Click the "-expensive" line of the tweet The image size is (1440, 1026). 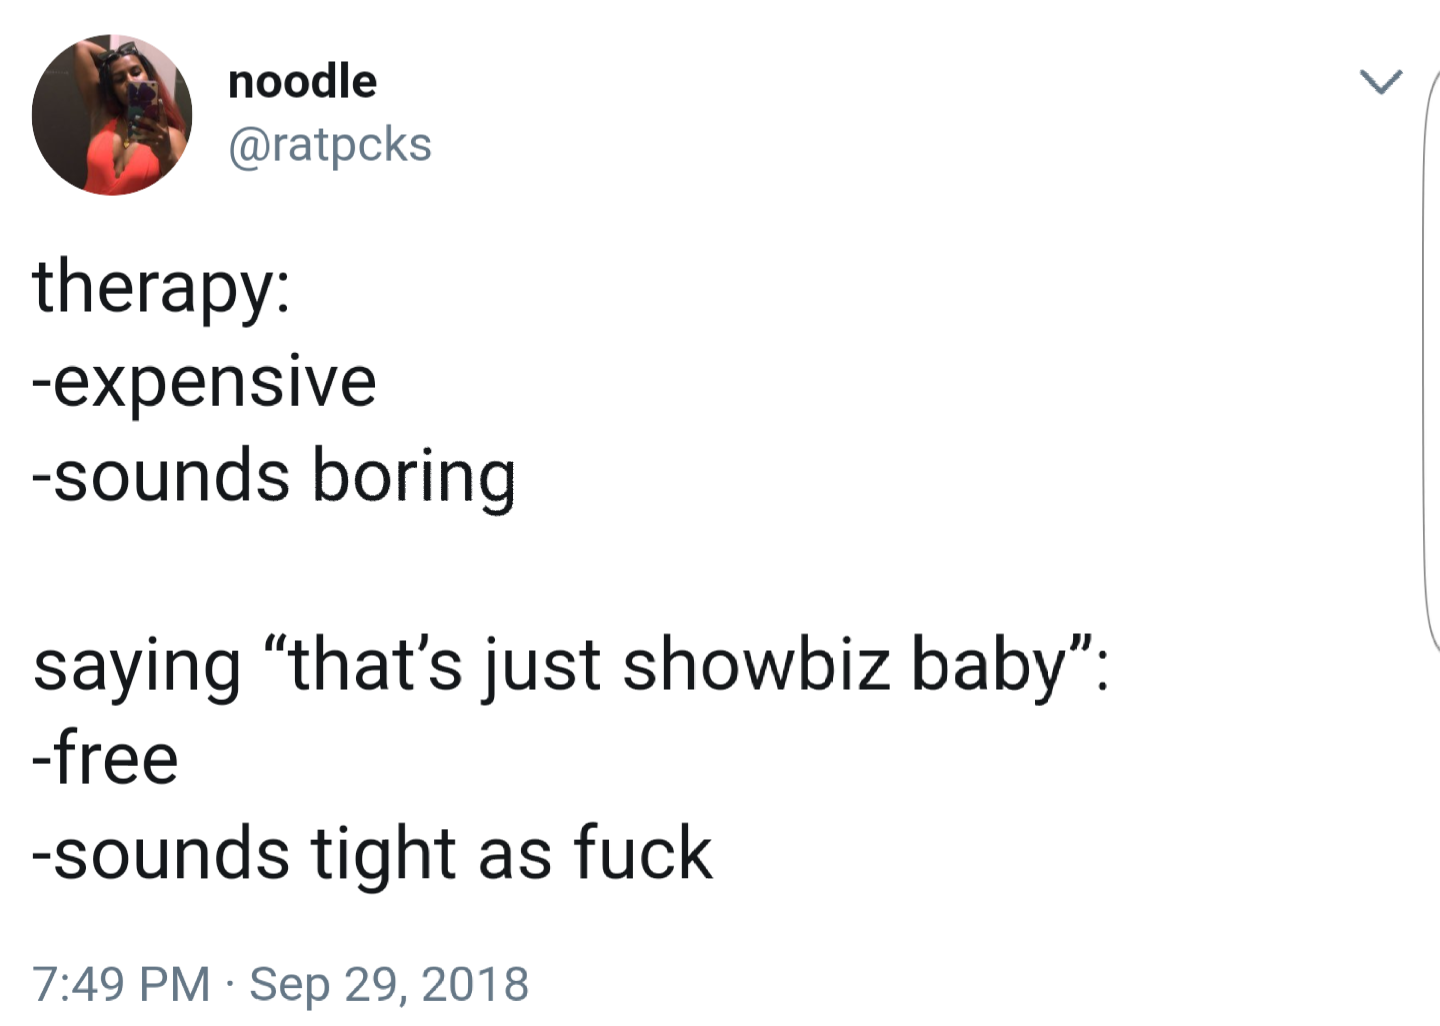point(205,381)
